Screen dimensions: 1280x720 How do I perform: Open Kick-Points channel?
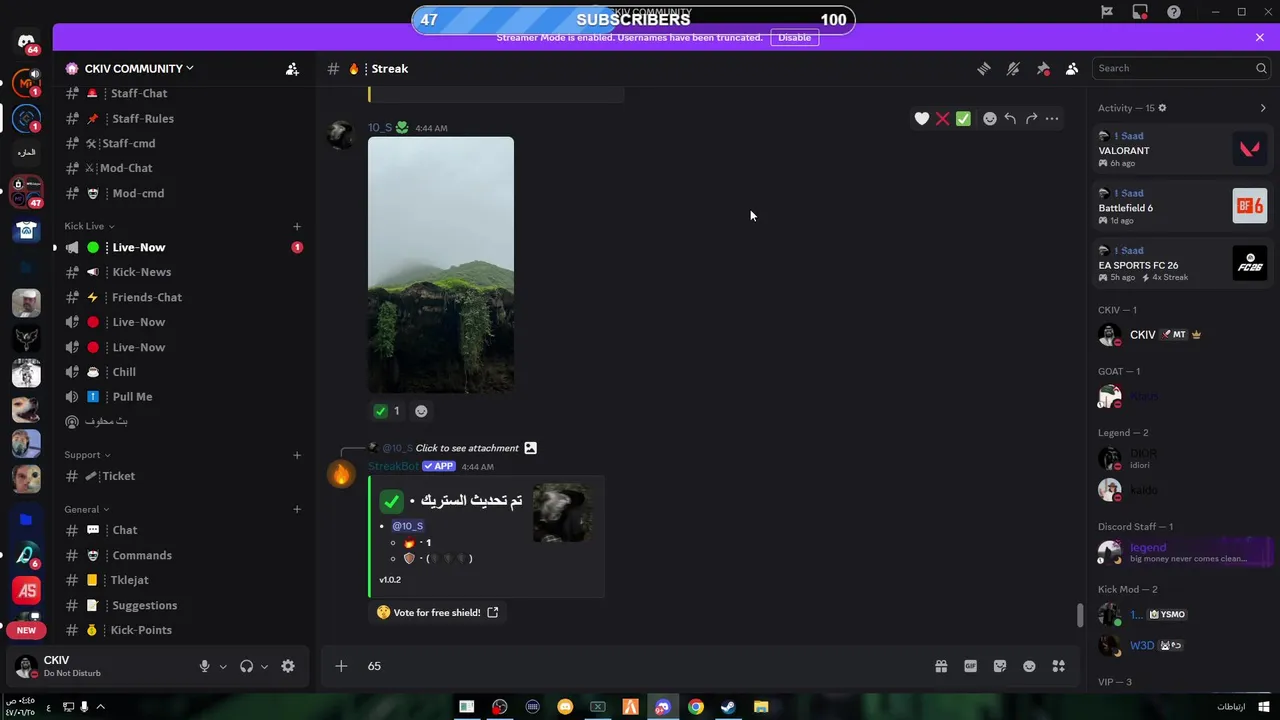182,630
